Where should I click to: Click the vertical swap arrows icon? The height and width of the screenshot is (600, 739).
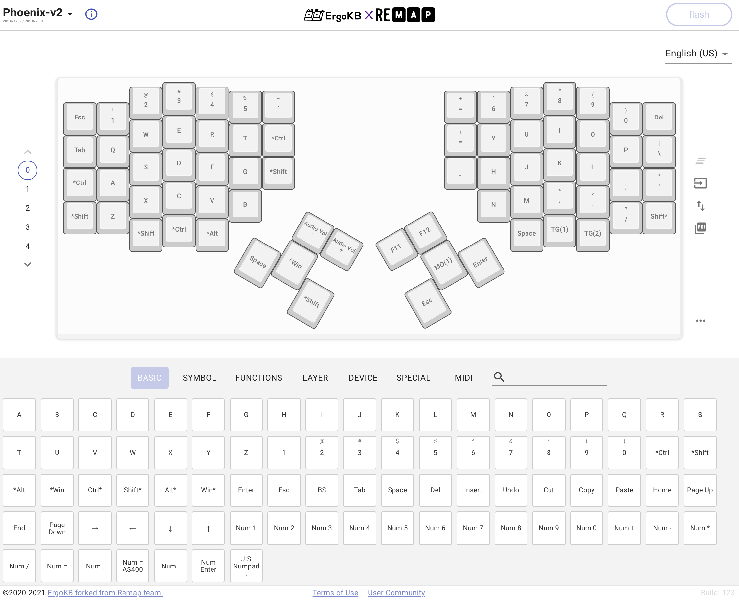701,206
